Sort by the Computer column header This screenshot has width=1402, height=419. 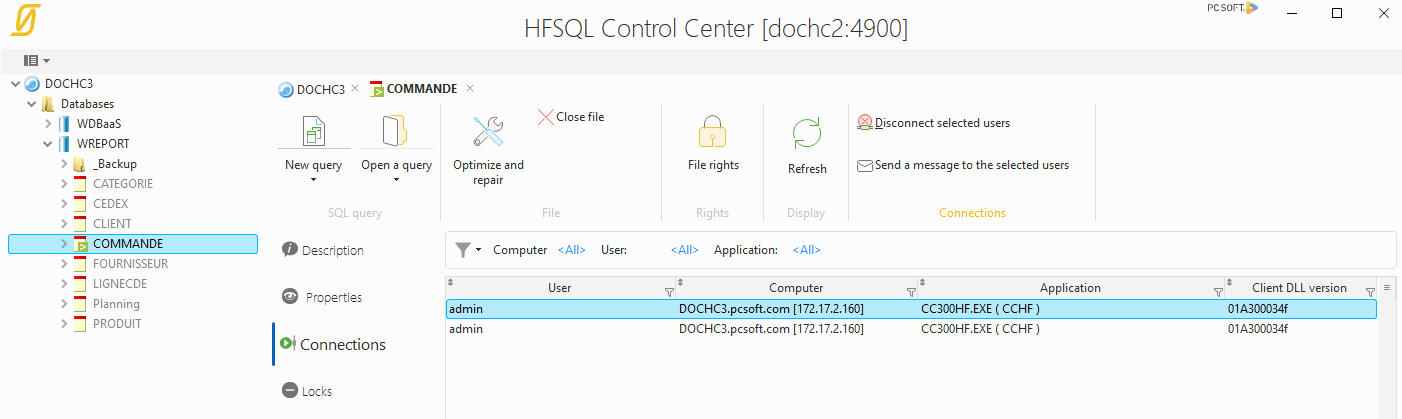coord(797,288)
